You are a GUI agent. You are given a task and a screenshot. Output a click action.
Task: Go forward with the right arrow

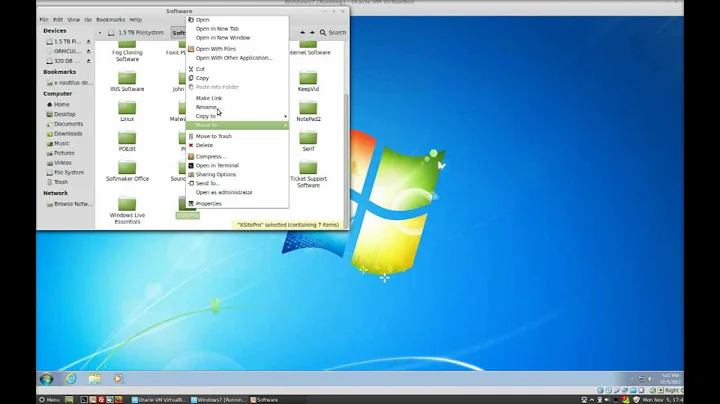click(312, 33)
